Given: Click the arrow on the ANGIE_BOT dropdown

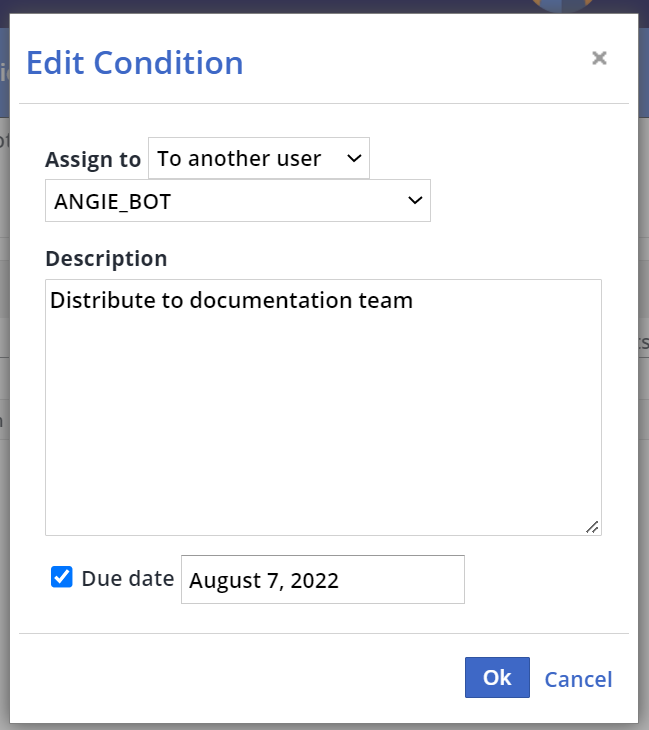Looking at the screenshot, I should 415,201.
